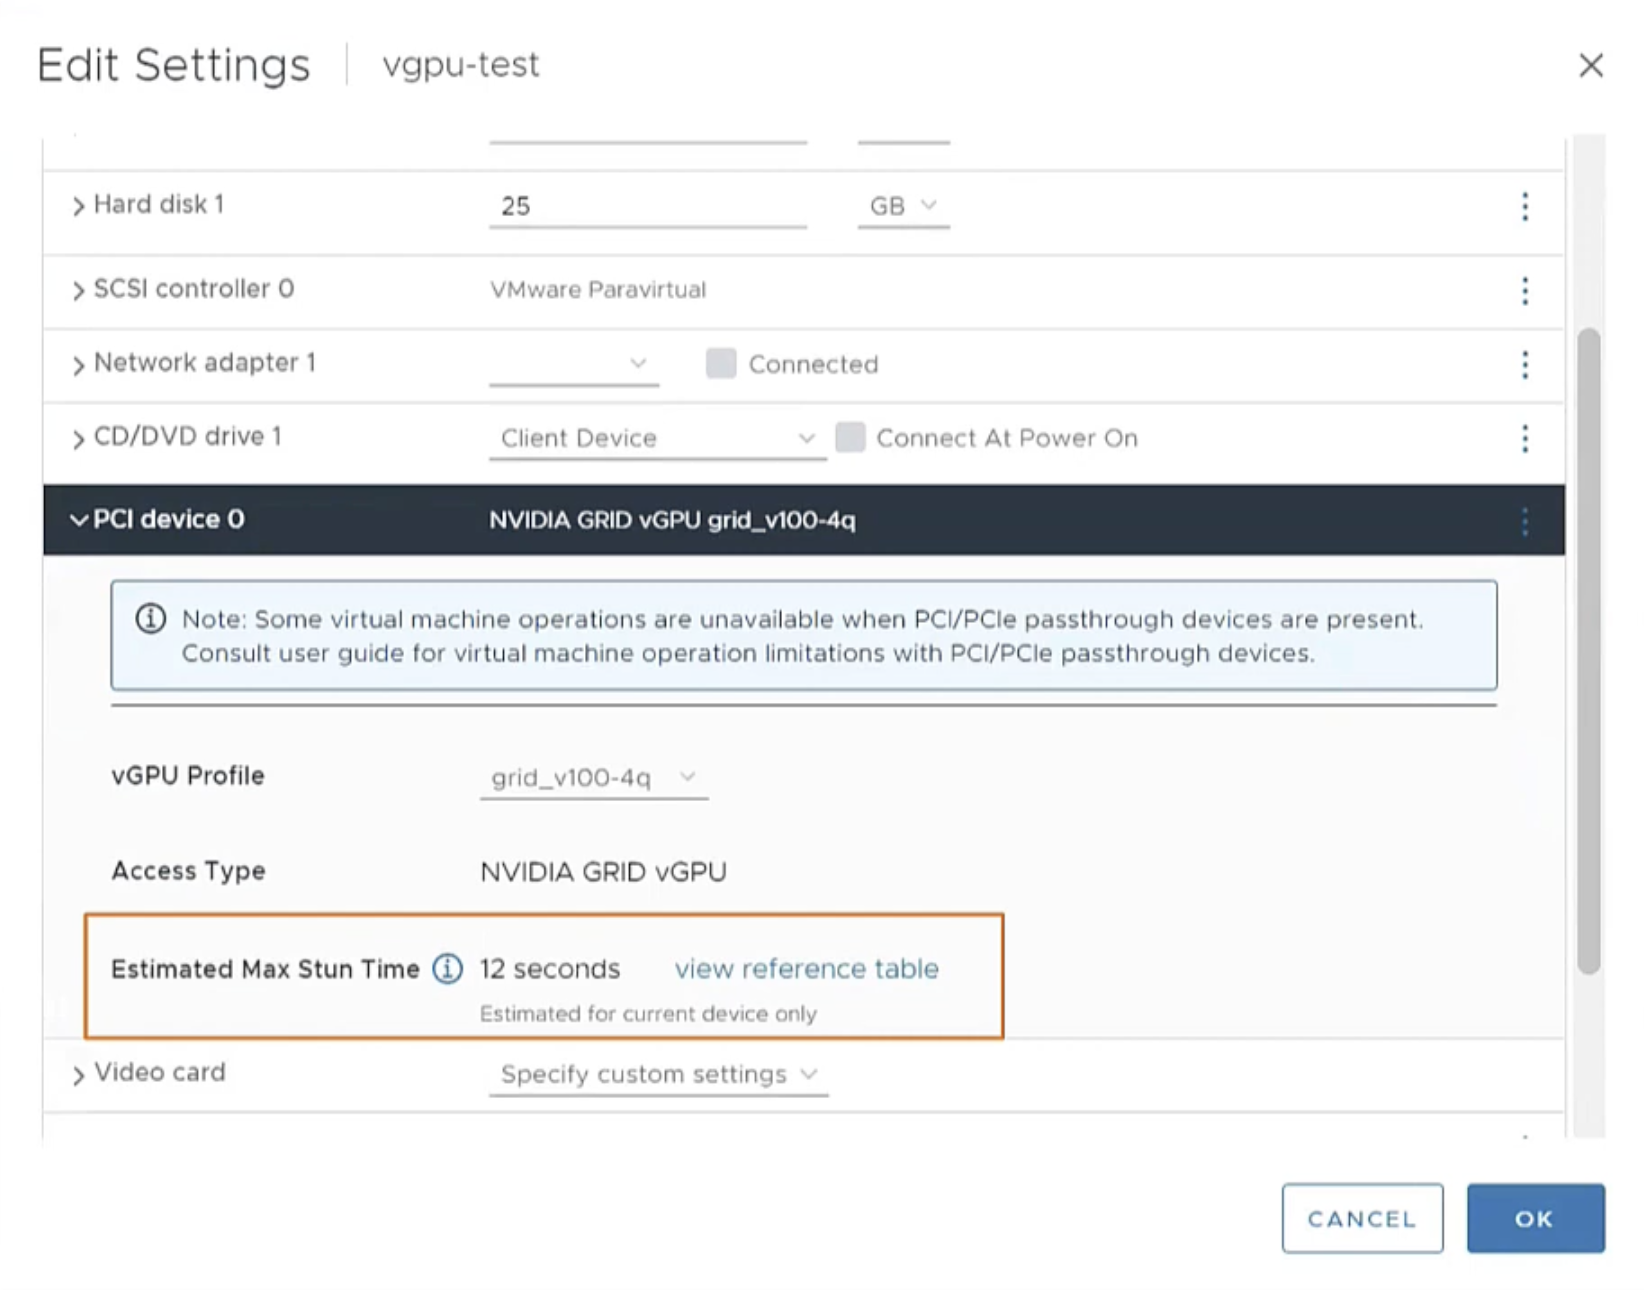
Task: Click Estimated Max Stun Time info icon
Action: [x=447, y=968]
